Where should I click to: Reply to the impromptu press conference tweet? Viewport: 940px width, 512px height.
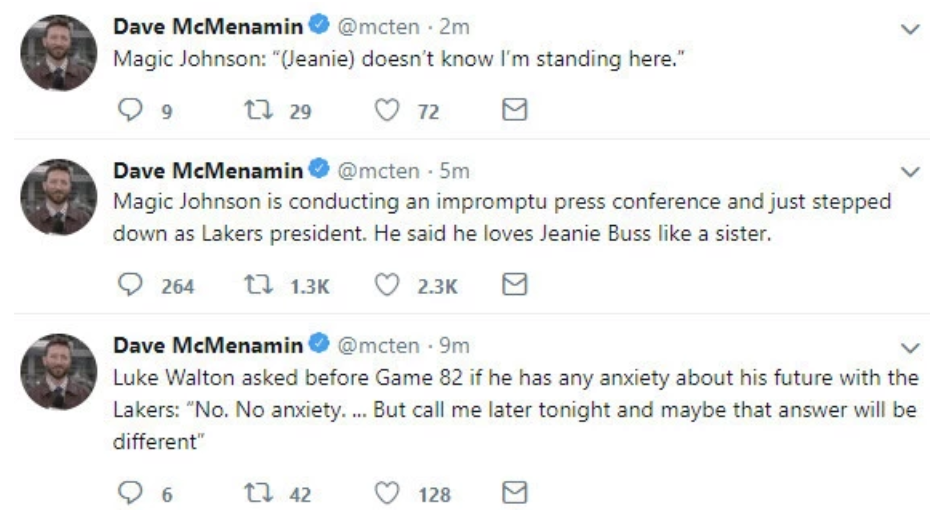pyautogui.click(x=131, y=286)
